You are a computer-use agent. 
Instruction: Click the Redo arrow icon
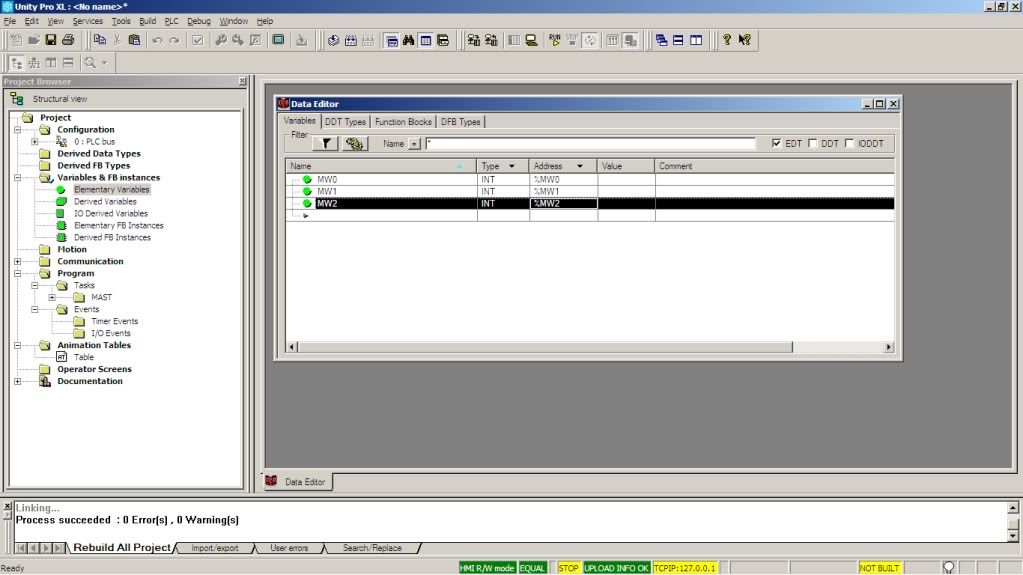[174, 40]
